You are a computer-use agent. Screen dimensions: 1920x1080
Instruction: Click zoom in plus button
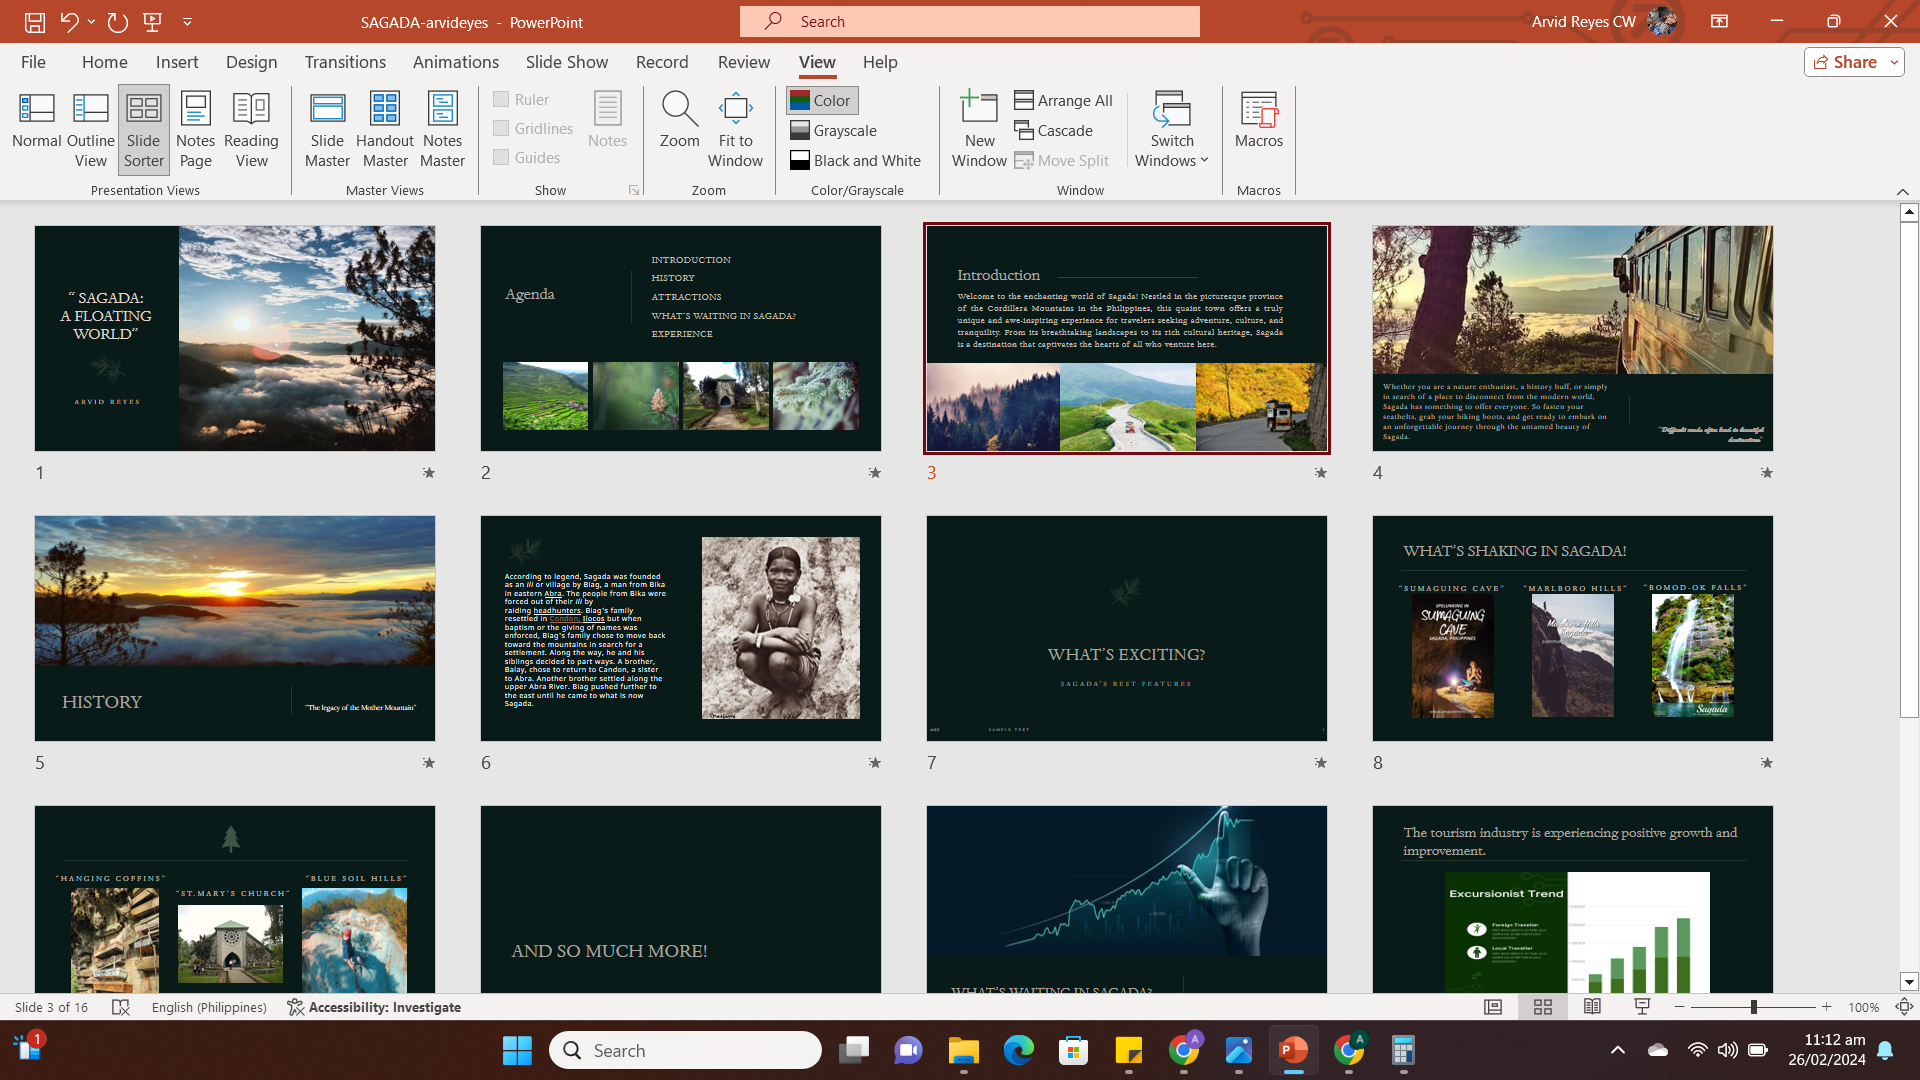(1827, 1007)
